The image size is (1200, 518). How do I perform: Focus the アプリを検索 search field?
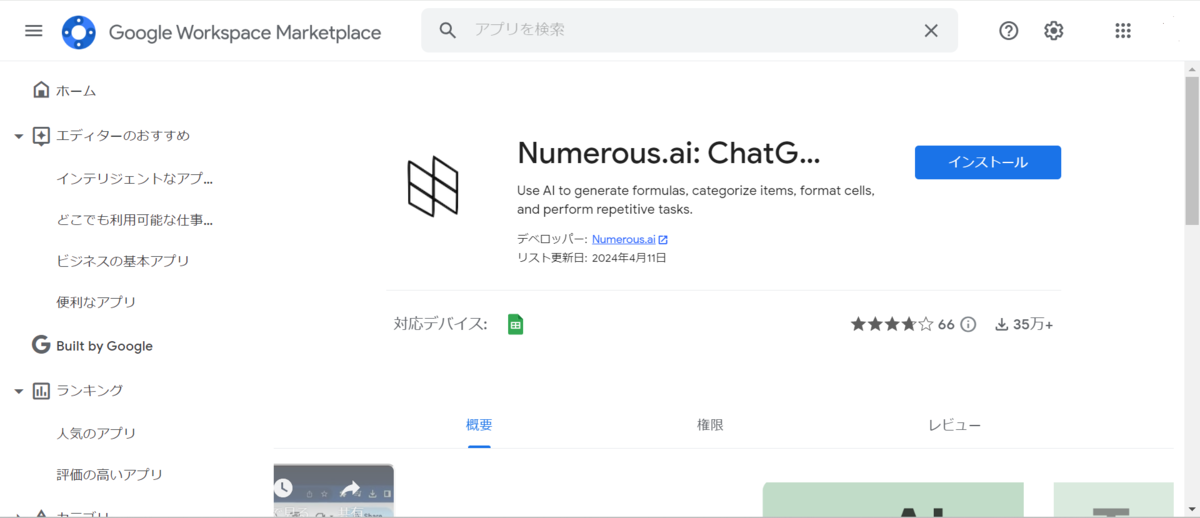point(690,30)
